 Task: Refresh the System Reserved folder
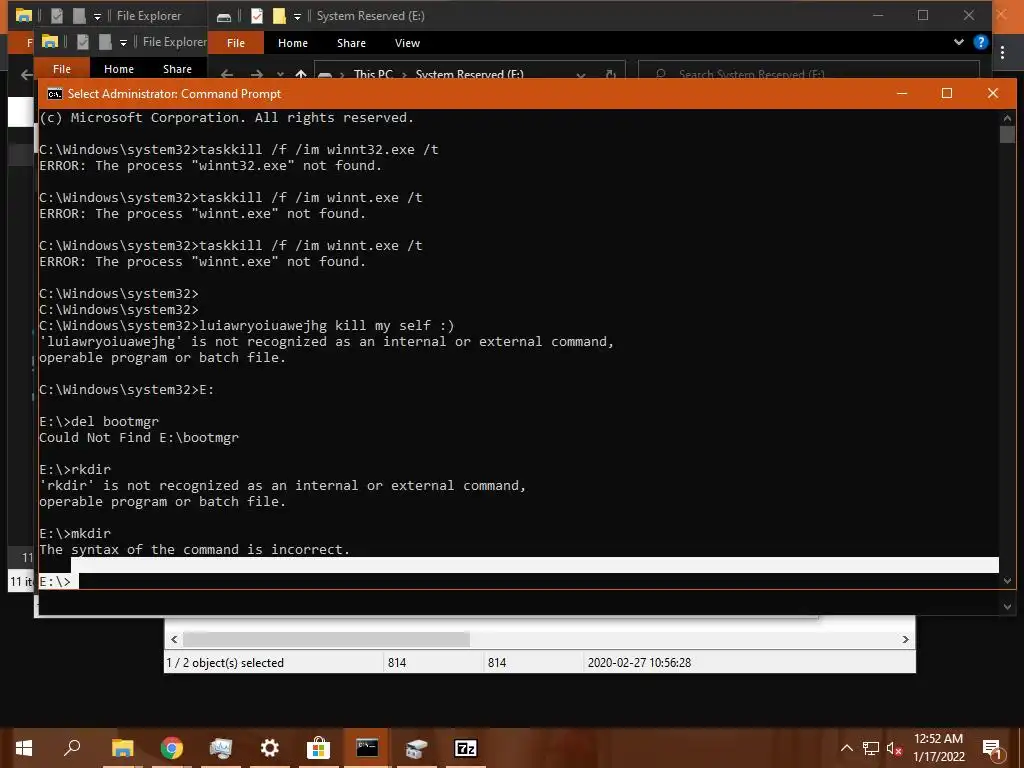pyautogui.click(x=611, y=74)
